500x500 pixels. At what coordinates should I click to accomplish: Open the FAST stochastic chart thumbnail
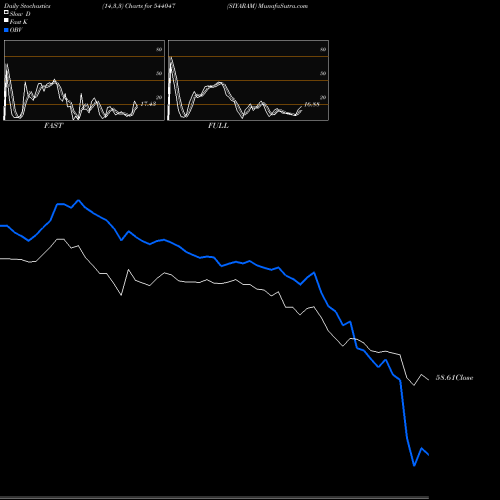tap(84, 80)
